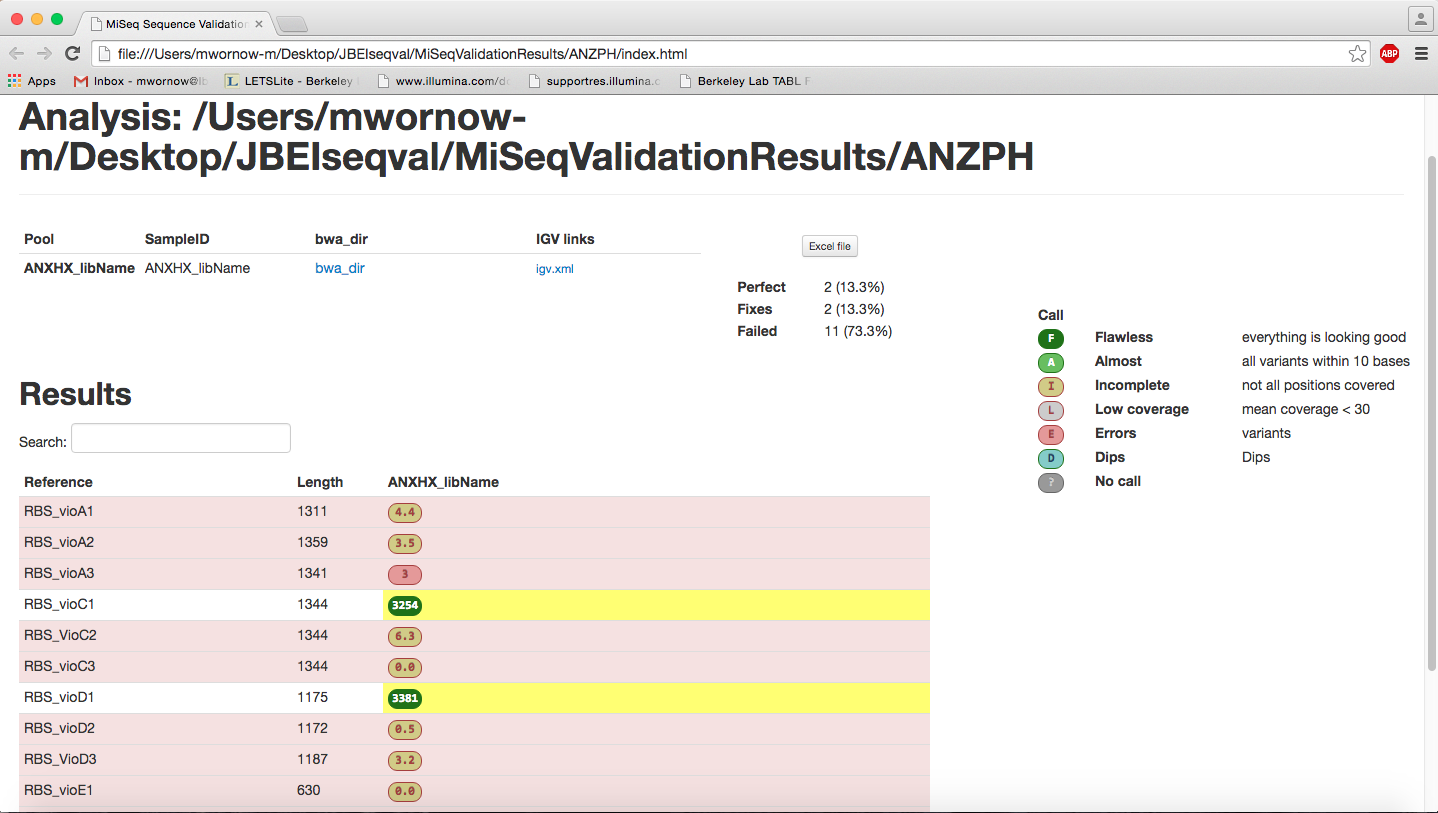Open the LETSLite Berkeley bookmark
Screen dimensions: 1438x813
pos(292,81)
